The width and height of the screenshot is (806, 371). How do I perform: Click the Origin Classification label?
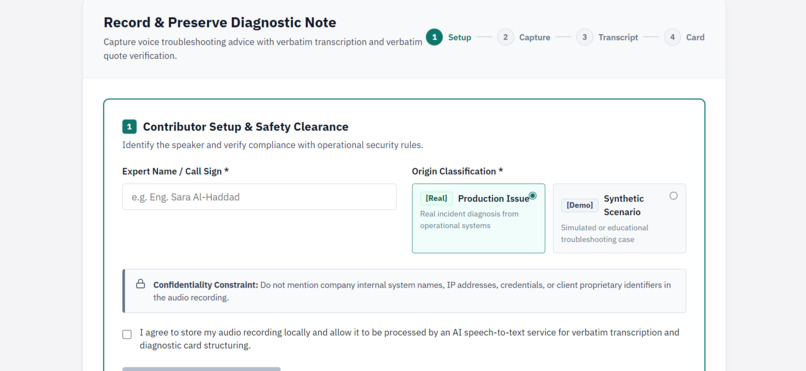[457, 171]
